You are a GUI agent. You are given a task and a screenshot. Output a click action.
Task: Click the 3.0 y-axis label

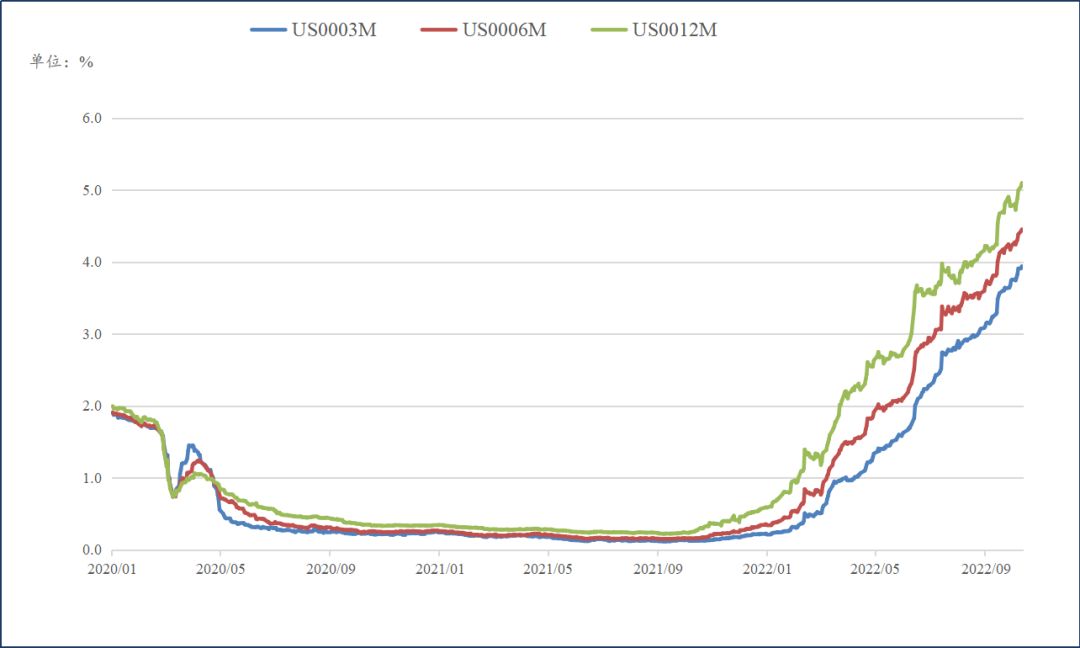point(92,334)
